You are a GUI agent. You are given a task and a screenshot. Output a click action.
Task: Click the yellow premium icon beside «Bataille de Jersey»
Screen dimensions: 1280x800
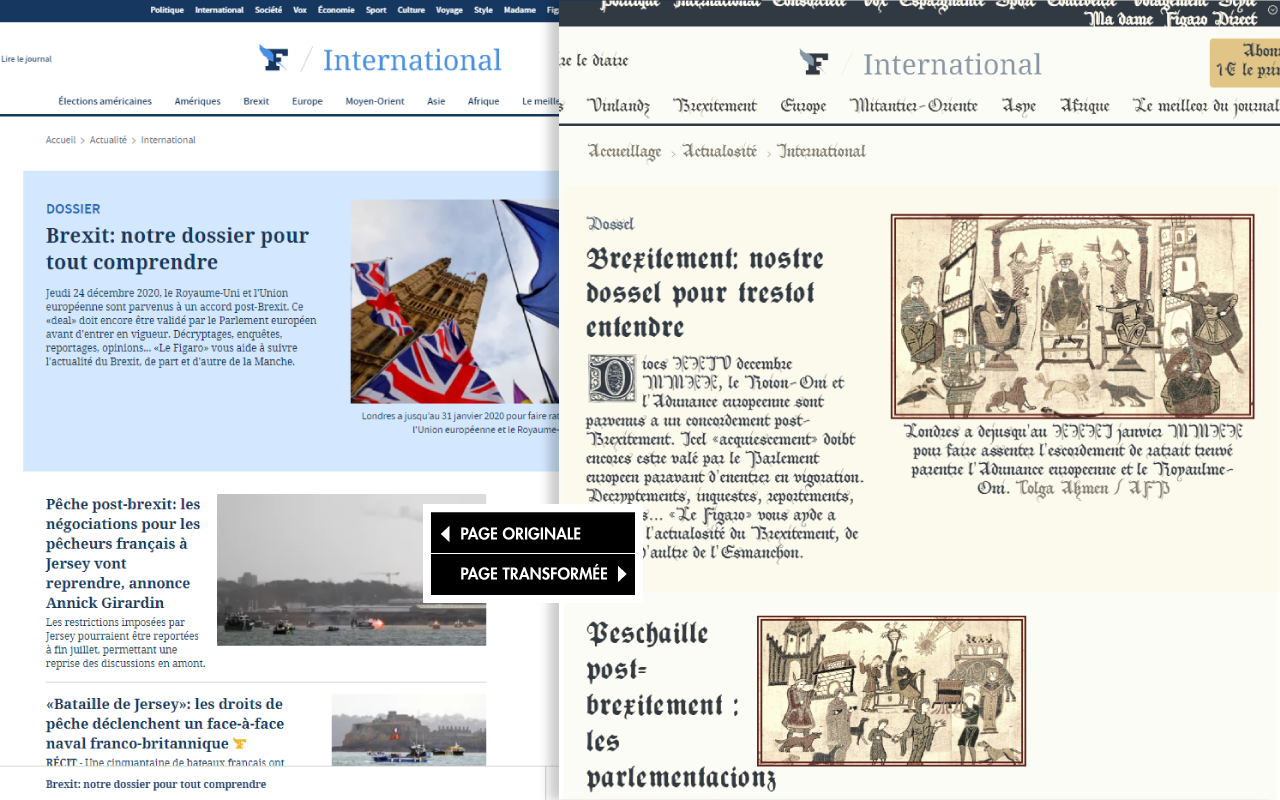[x=239, y=744]
